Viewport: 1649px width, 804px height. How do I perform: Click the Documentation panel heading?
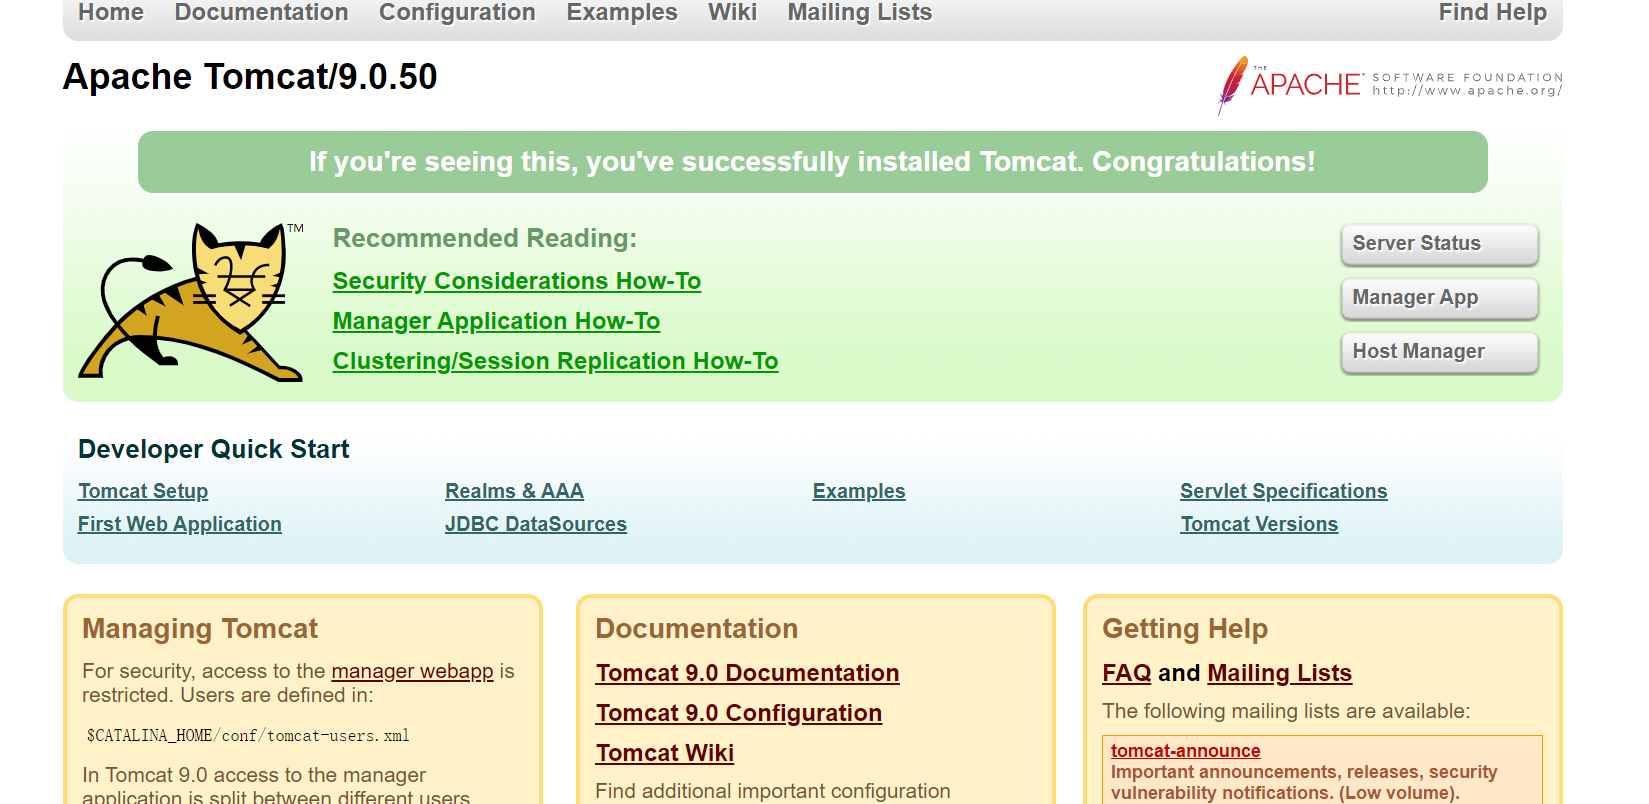point(697,629)
